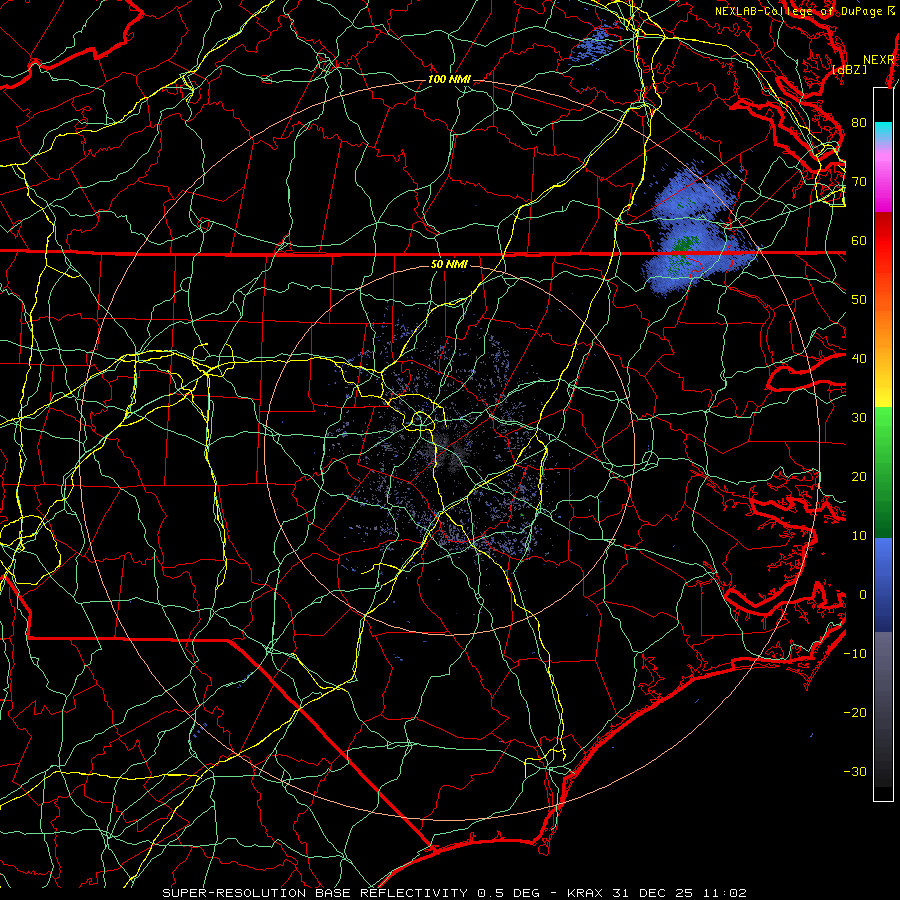Click the 100 NMI range ring label
This screenshot has height=900, width=900.
[x=449, y=79]
